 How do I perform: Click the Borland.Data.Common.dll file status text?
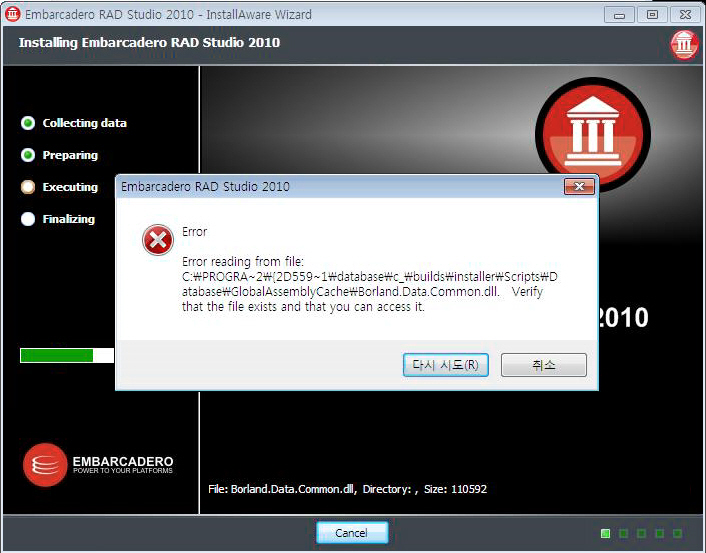click(347, 490)
